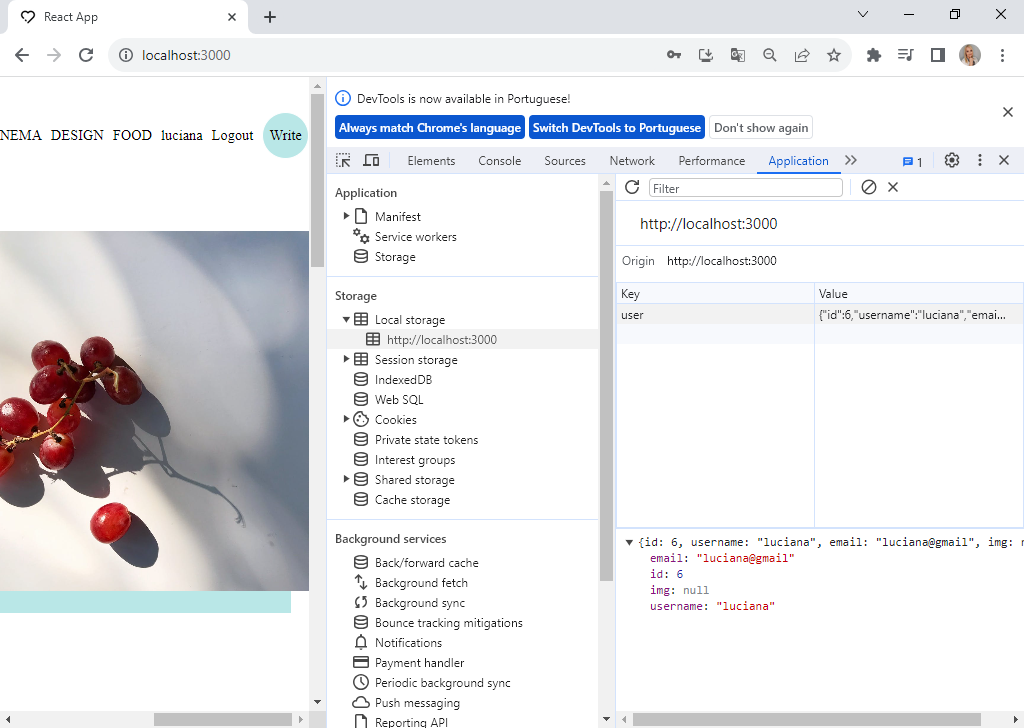Reload the localhost:3000 page
Viewport: 1024px width, 728px height.
click(x=86, y=55)
